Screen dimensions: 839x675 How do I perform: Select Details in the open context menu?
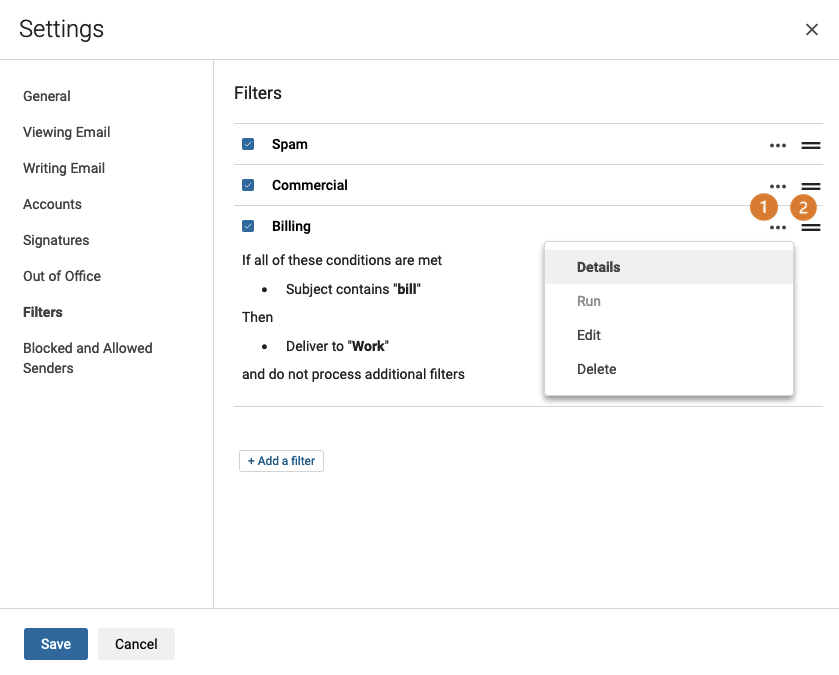pyautogui.click(x=598, y=267)
